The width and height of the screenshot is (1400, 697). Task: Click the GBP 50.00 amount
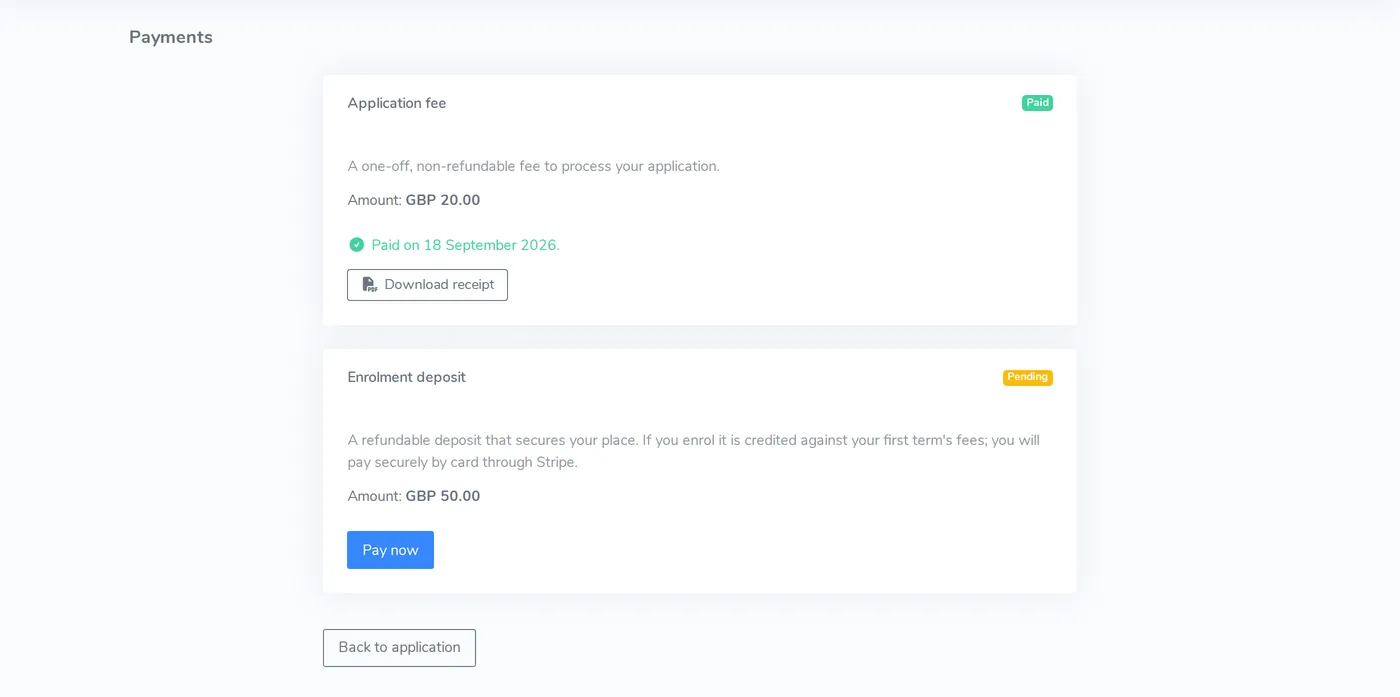click(x=443, y=496)
